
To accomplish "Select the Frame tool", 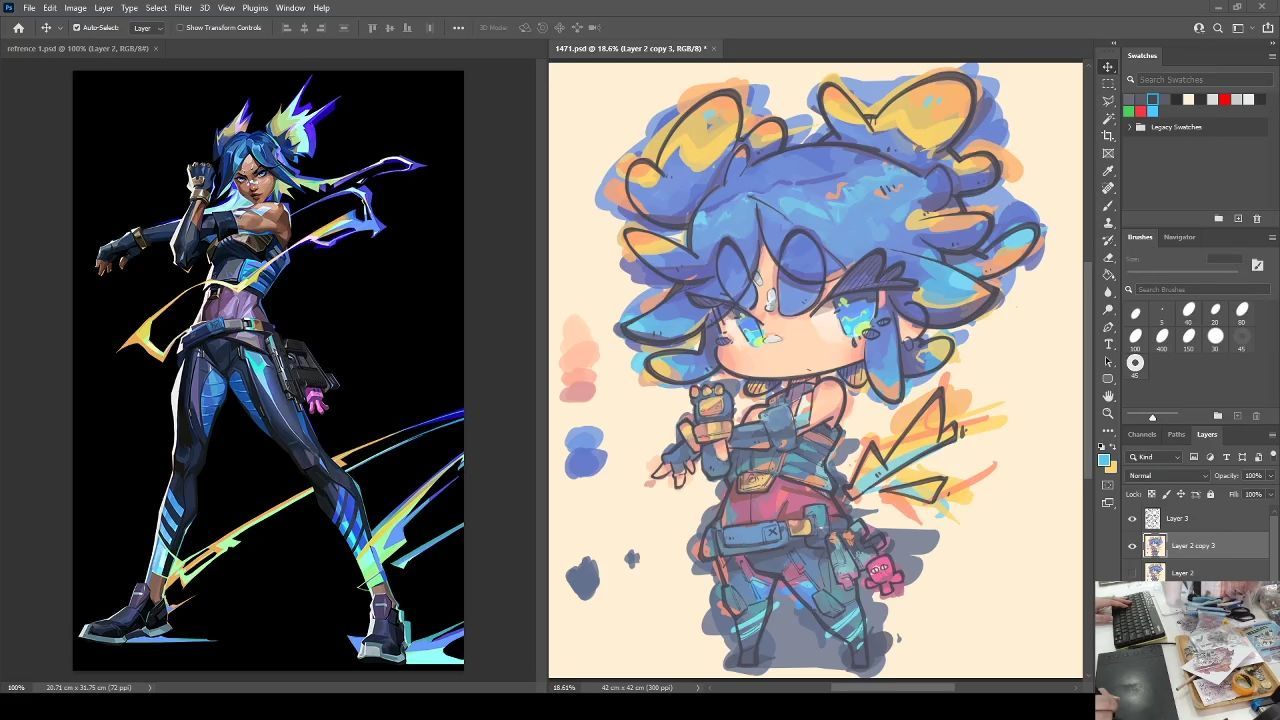I will (1108, 153).
